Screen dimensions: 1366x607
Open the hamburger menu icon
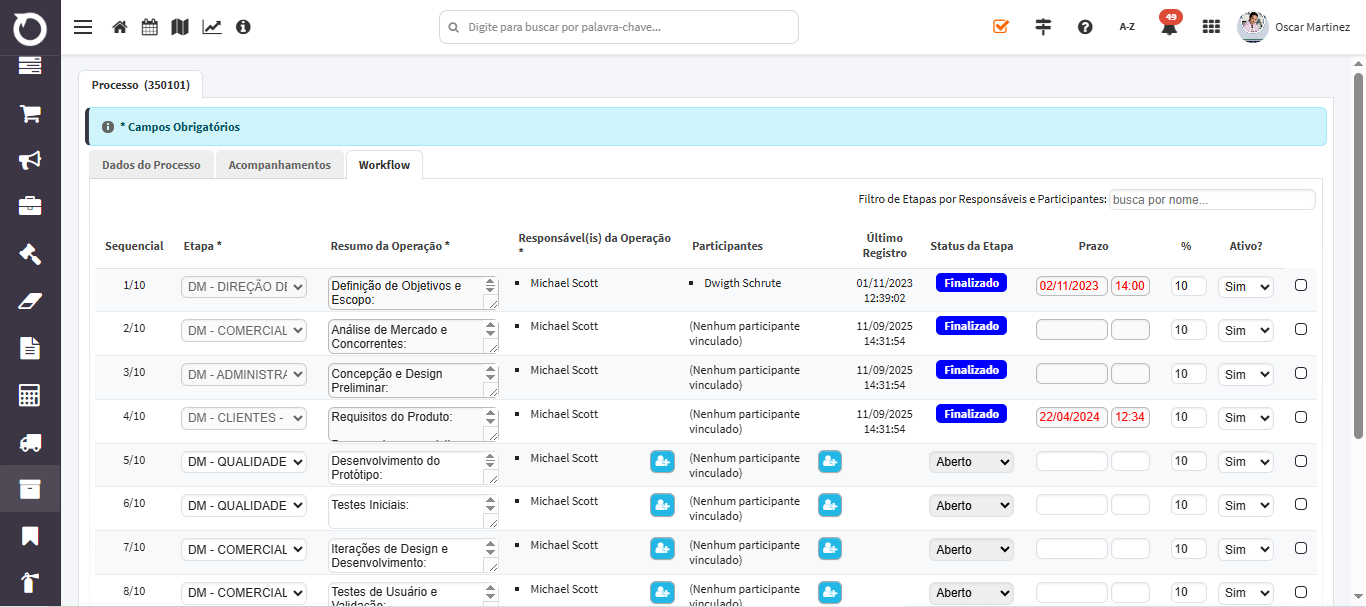[x=83, y=27]
